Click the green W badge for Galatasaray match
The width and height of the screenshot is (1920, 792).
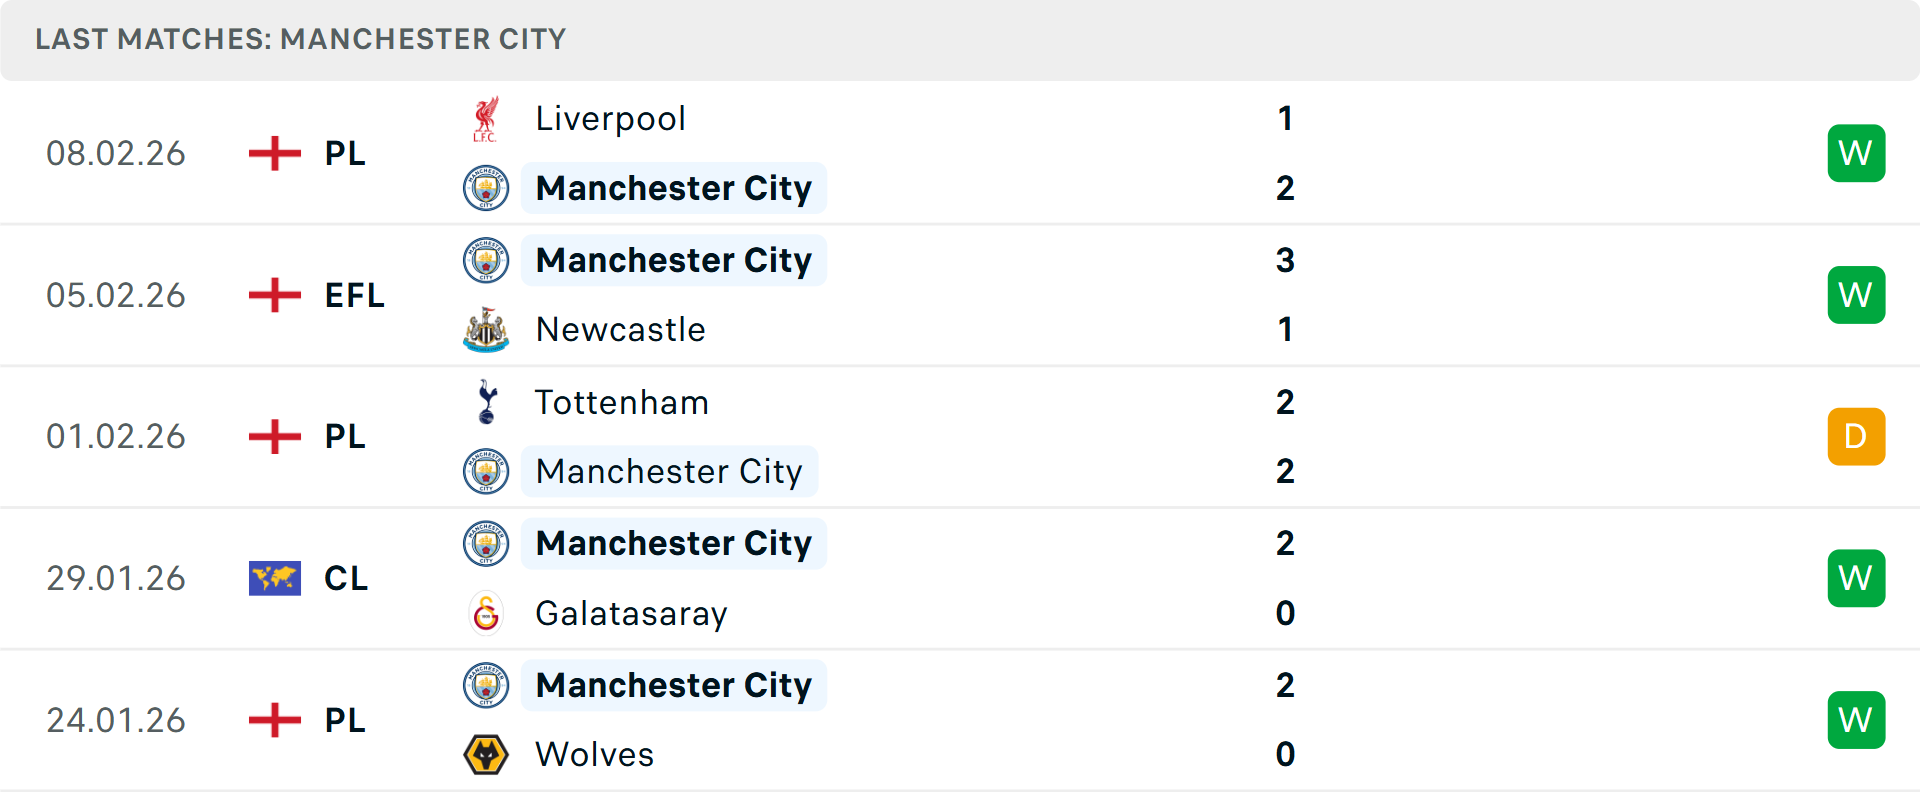click(x=1856, y=578)
